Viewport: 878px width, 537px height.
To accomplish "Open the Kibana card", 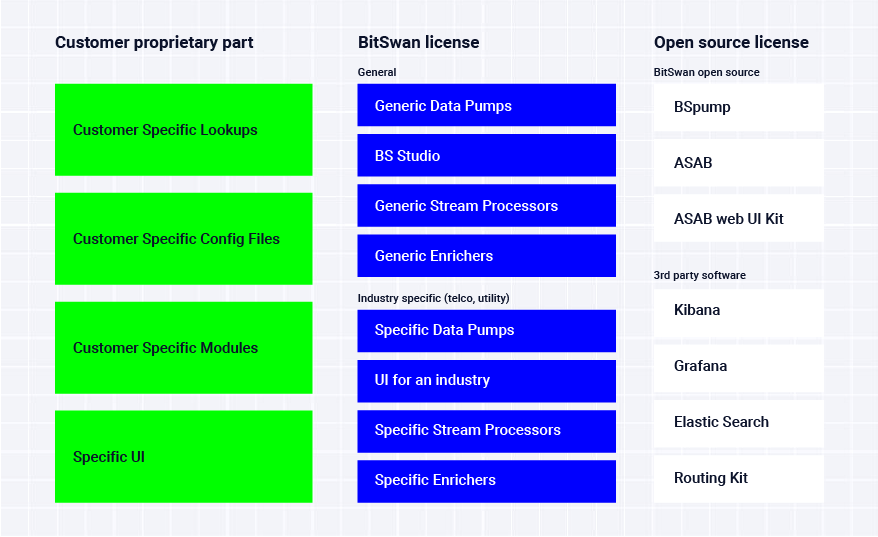I will click(x=739, y=312).
